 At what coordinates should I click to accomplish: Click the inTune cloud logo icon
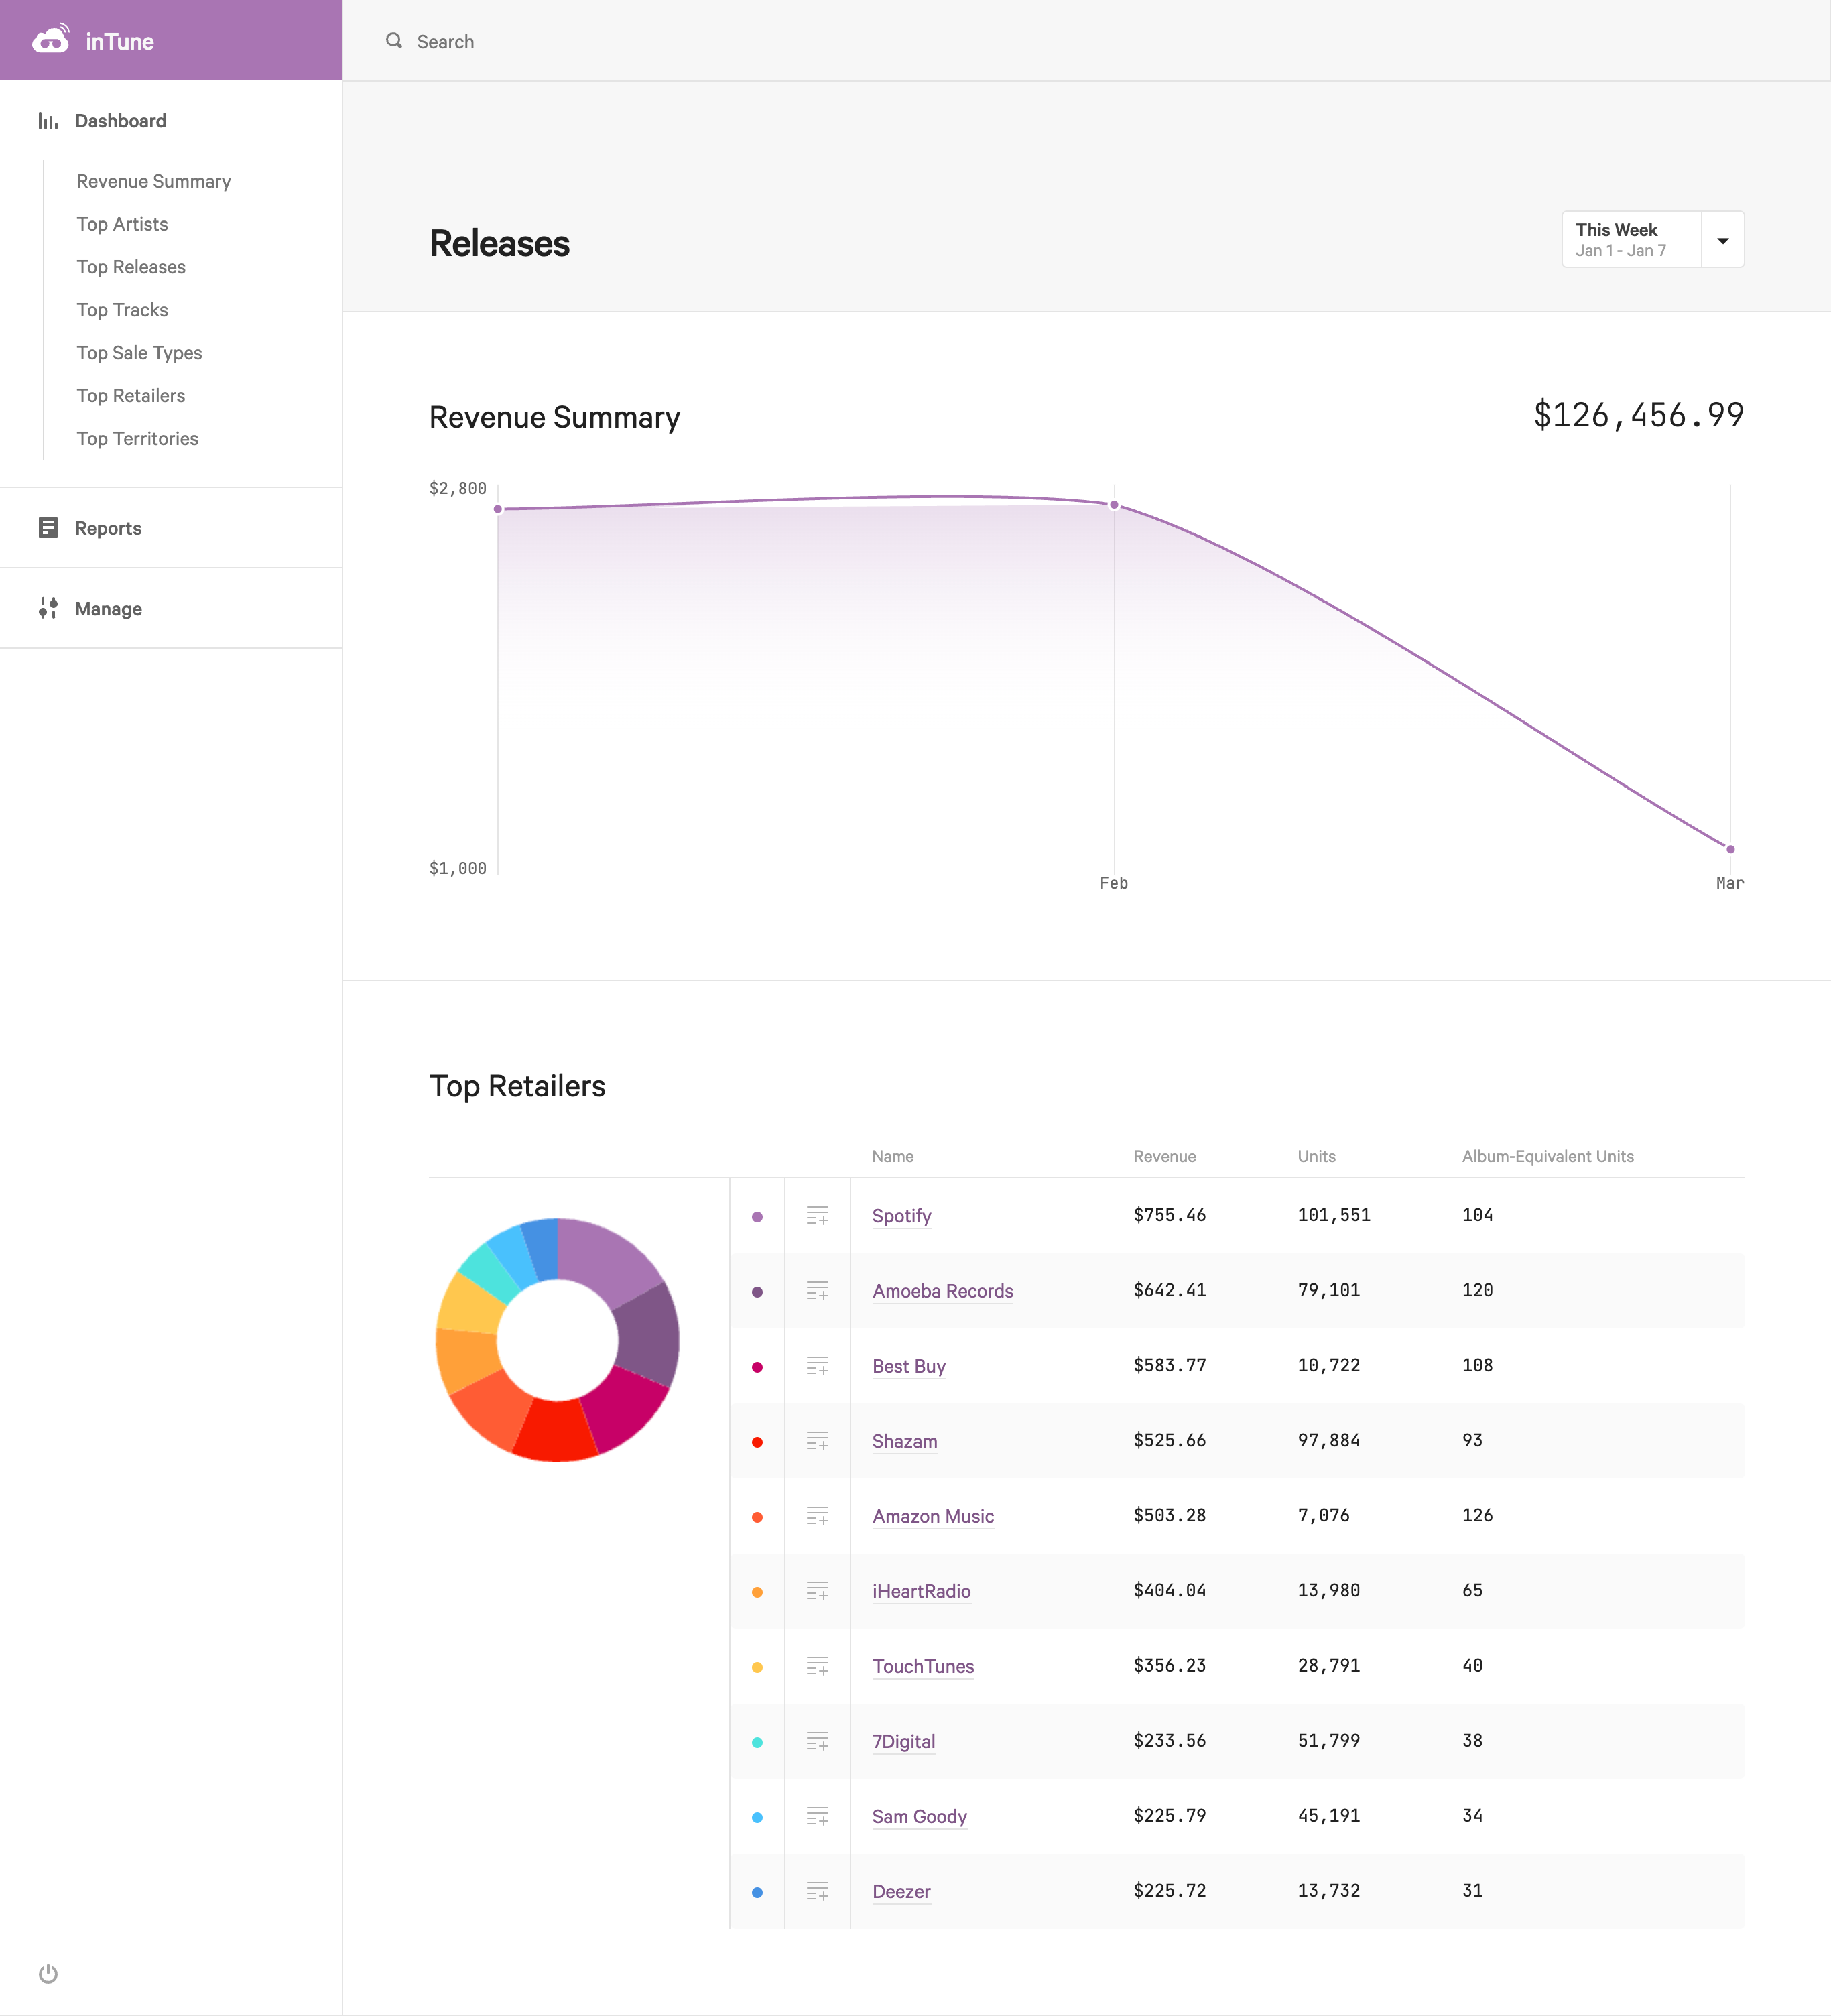tap(51, 39)
